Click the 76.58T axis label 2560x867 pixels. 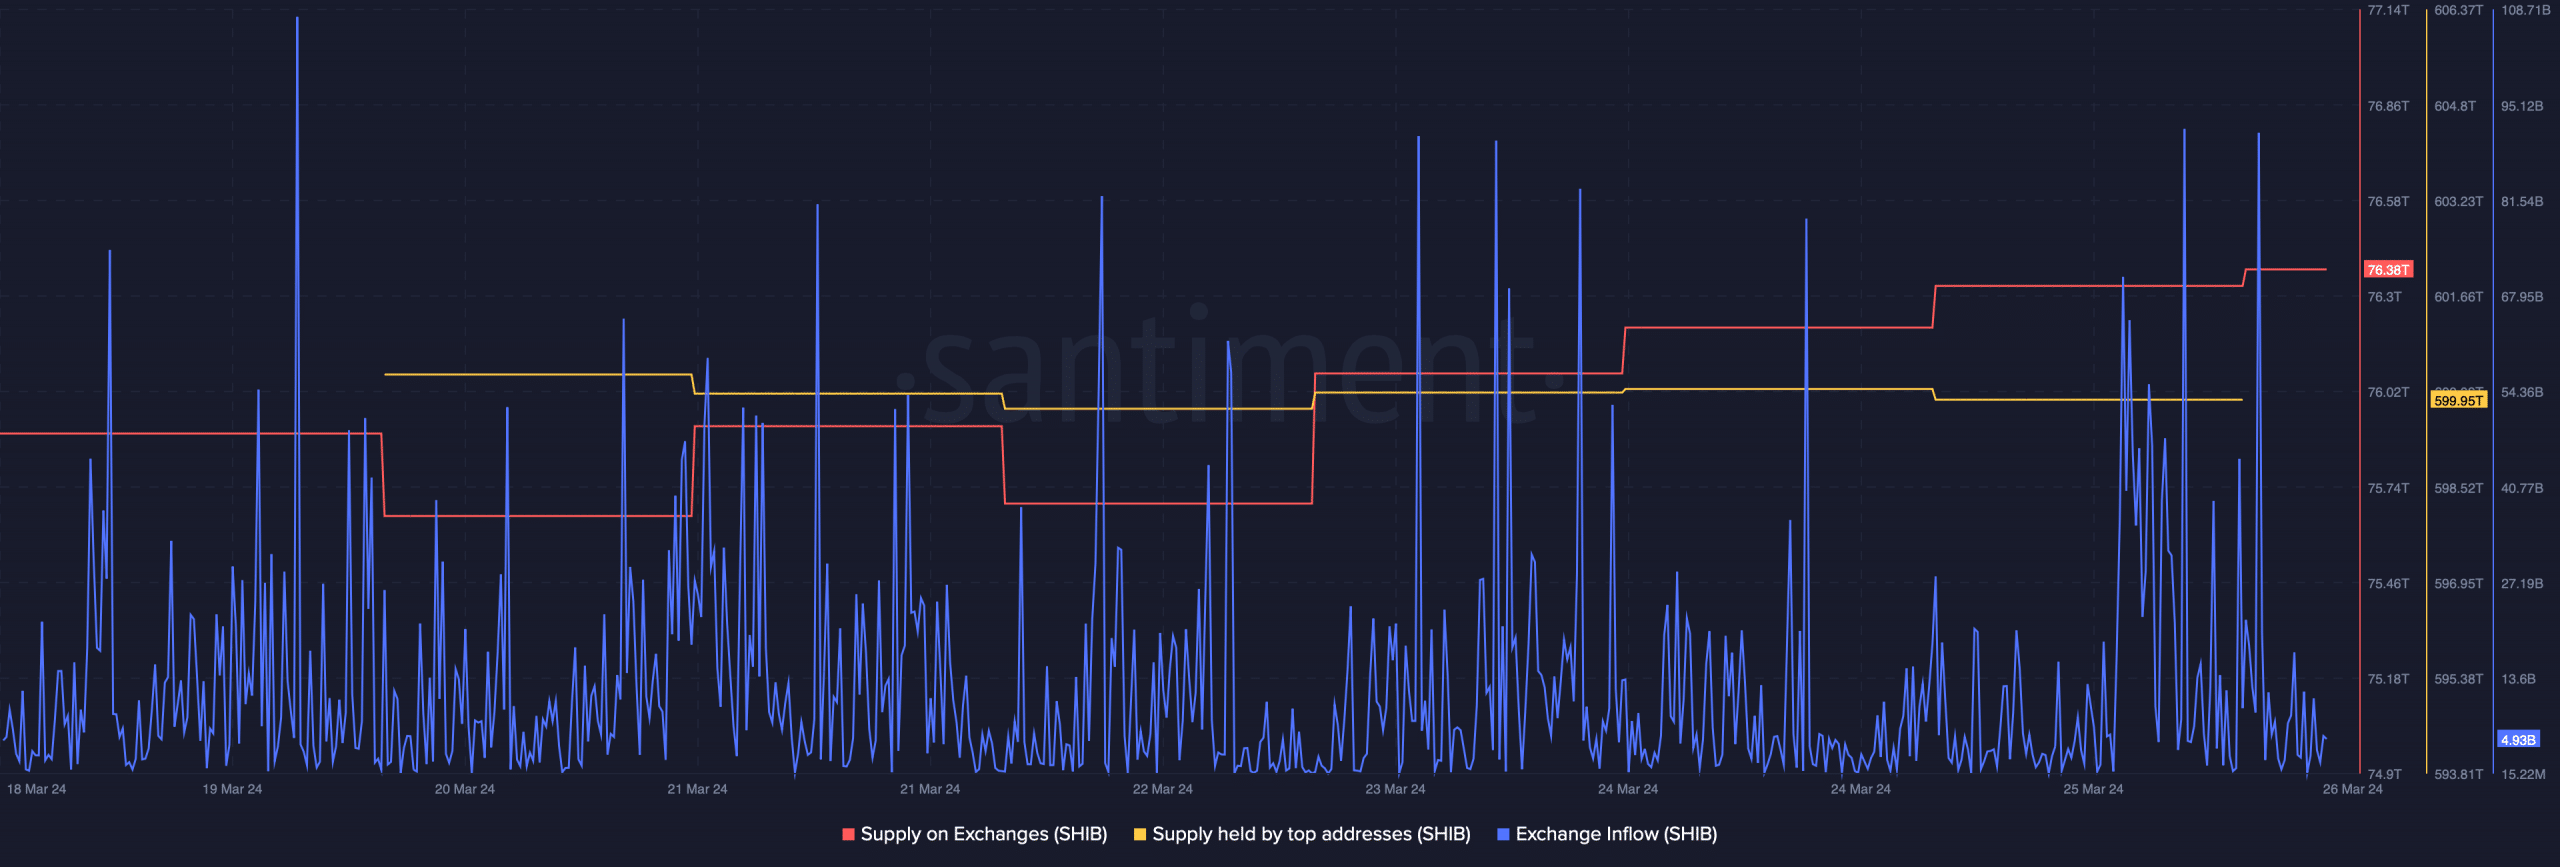point(2388,202)
